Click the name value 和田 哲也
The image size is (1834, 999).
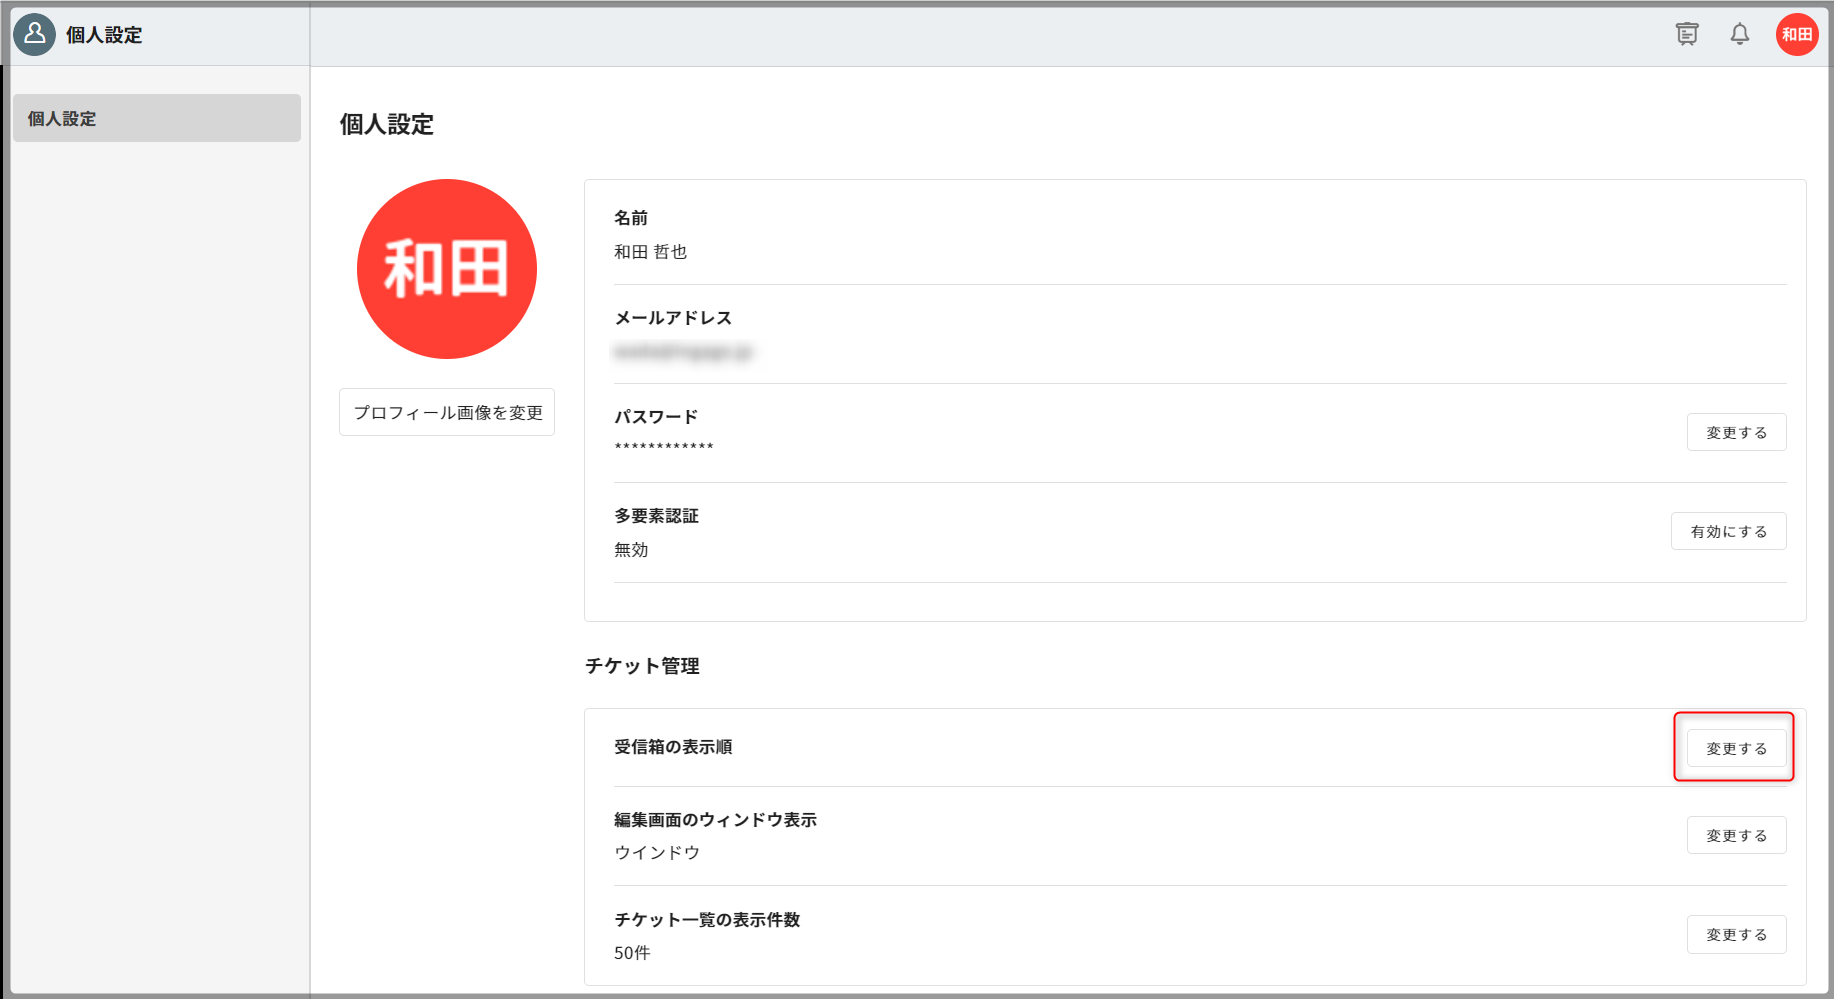650,252
